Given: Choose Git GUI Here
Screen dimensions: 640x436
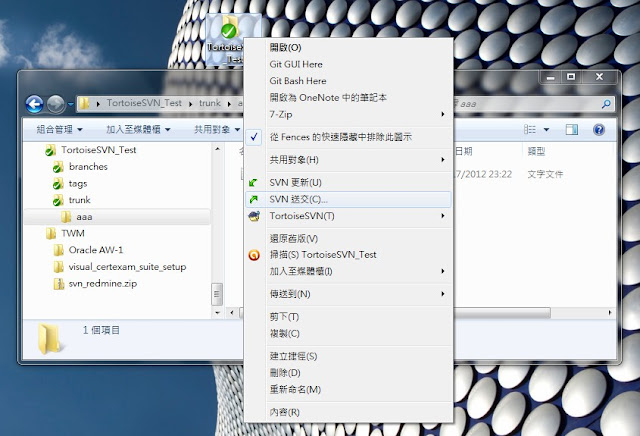Looking at the screenshot, I should coord(349,64).
